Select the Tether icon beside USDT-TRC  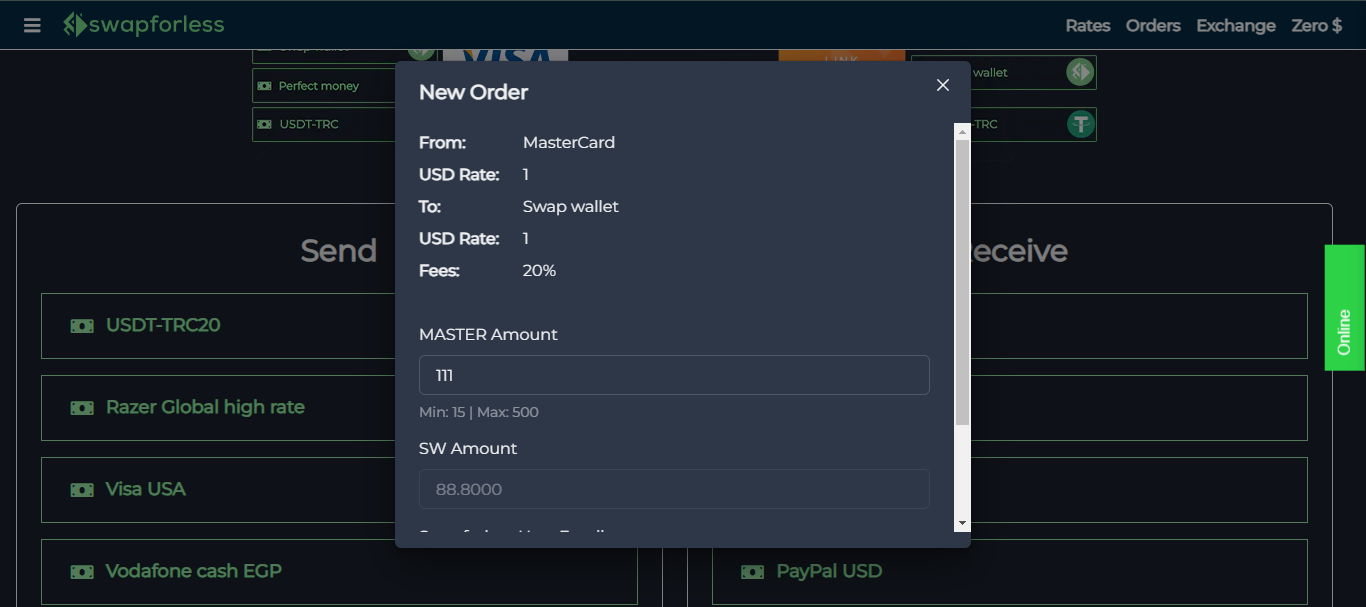coord(1078,124)
